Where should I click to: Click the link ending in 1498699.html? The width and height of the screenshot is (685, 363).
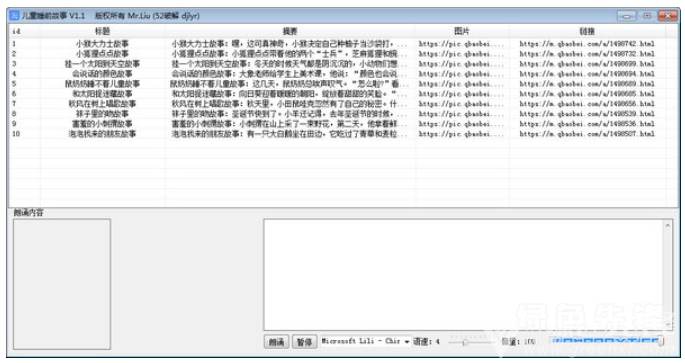(x=587, y=64)
